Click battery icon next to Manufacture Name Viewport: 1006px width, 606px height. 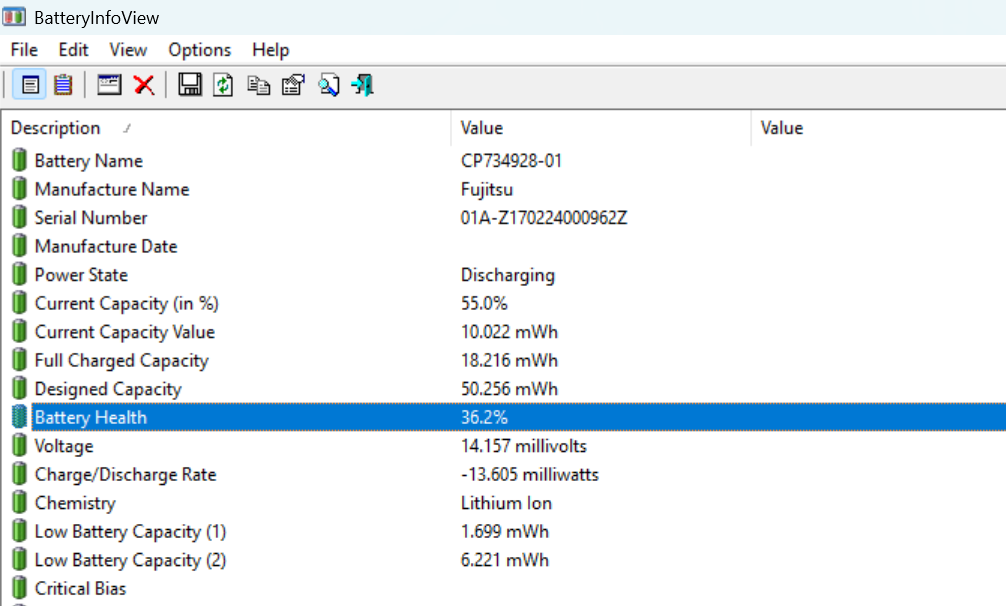[x=20, y=189]
